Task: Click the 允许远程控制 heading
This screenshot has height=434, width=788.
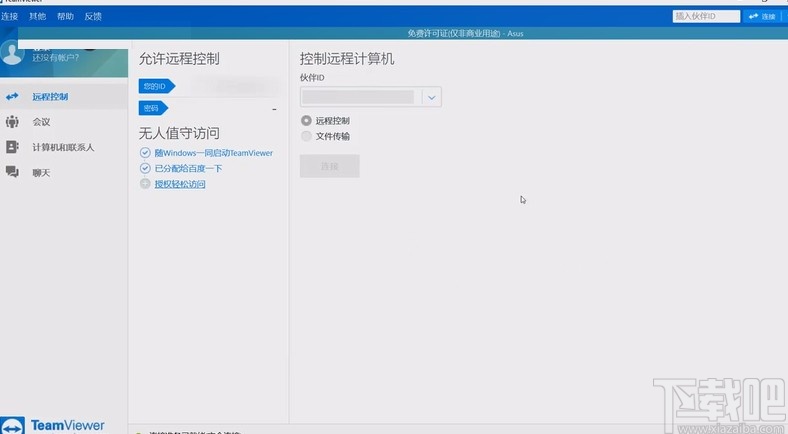Action: 179,59
